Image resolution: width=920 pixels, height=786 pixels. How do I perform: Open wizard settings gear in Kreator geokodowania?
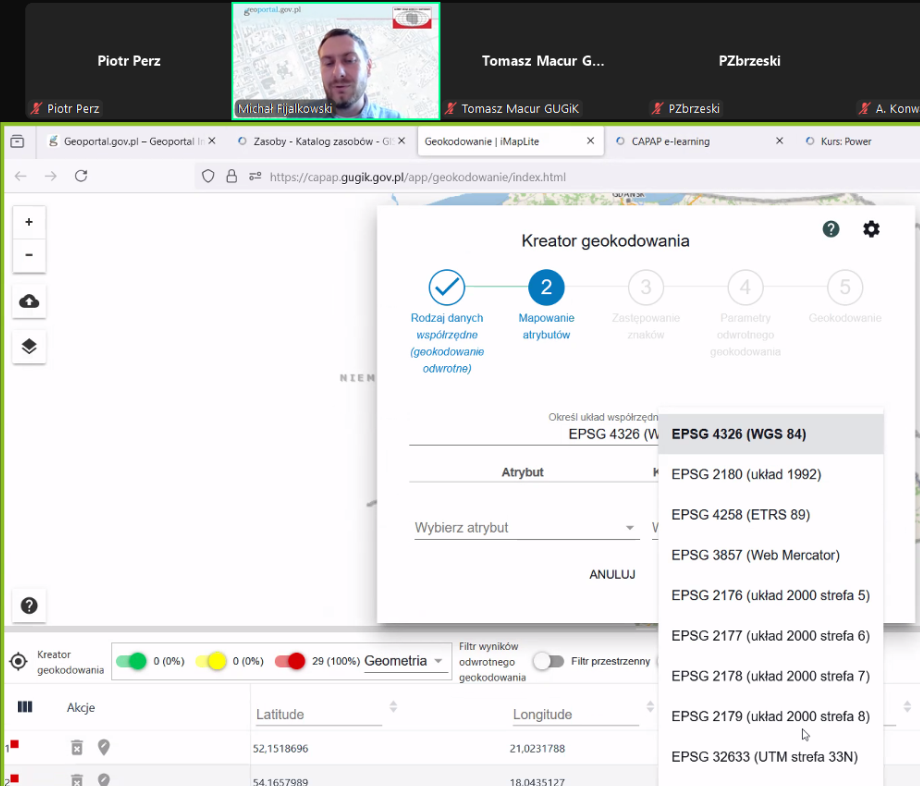pos(871,229)
